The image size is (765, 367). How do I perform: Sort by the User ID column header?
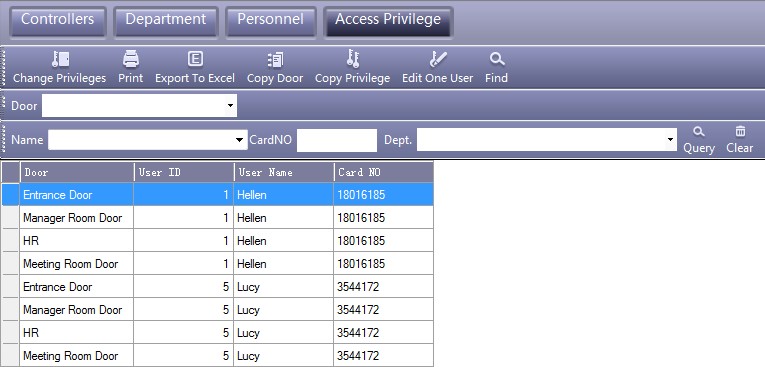[184, 172]
